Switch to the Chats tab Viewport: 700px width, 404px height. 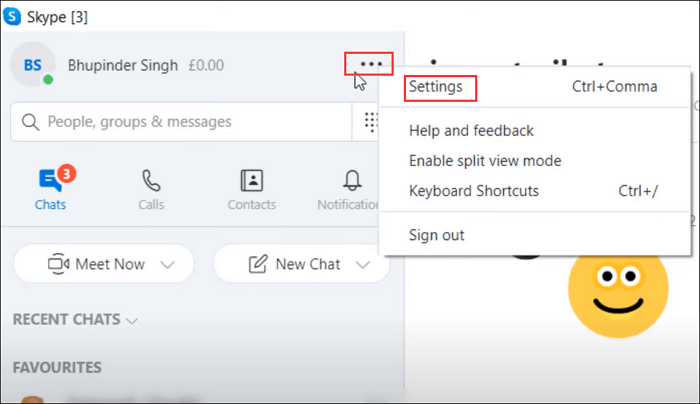(x=50, y=189)
